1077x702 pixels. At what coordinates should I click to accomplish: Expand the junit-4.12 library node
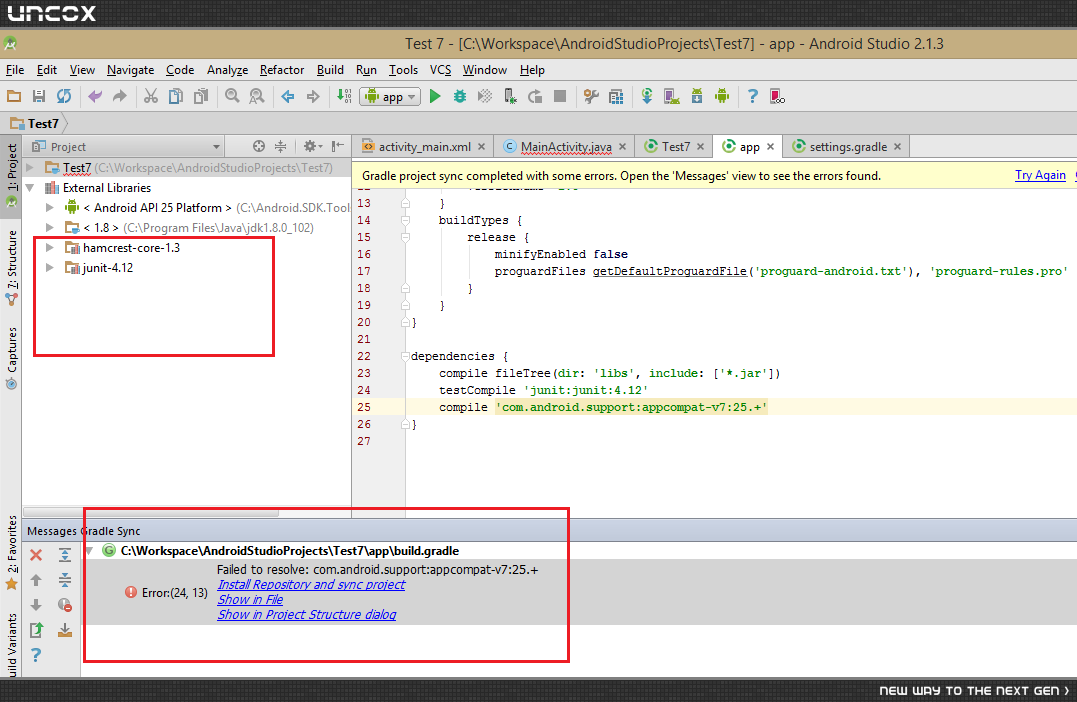(x=50, y=267)
